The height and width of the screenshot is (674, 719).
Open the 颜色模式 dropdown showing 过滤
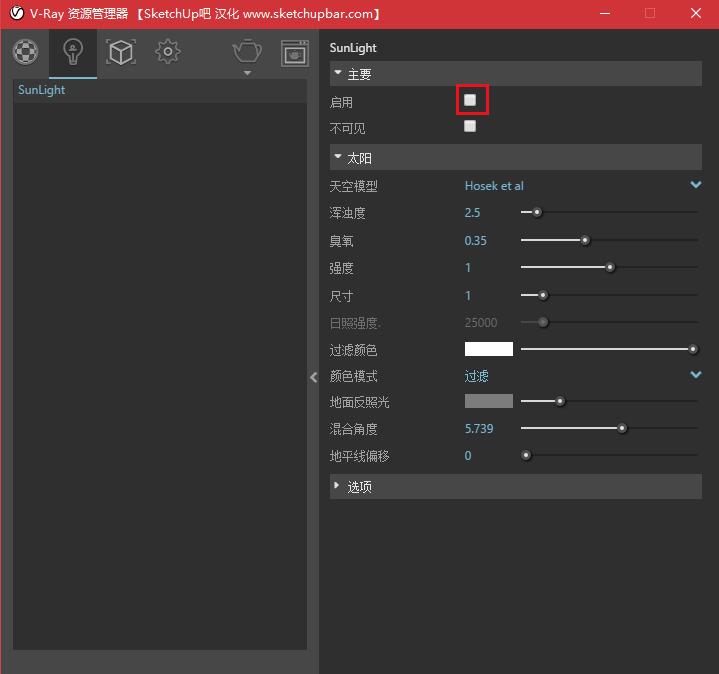(x=583, y=376)
